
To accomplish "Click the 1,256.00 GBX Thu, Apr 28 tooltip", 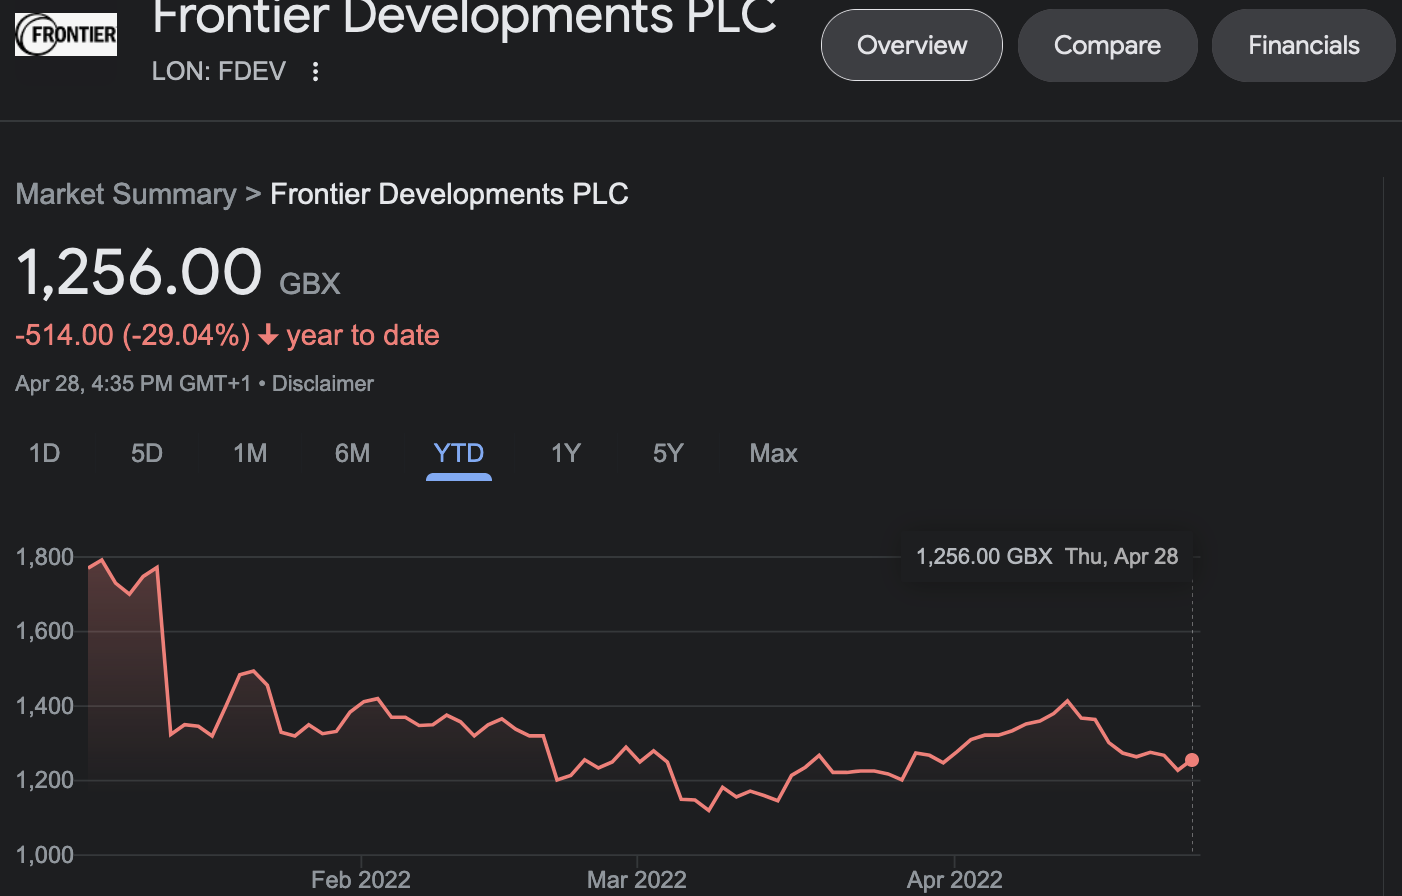I will tap(1047, 557).
